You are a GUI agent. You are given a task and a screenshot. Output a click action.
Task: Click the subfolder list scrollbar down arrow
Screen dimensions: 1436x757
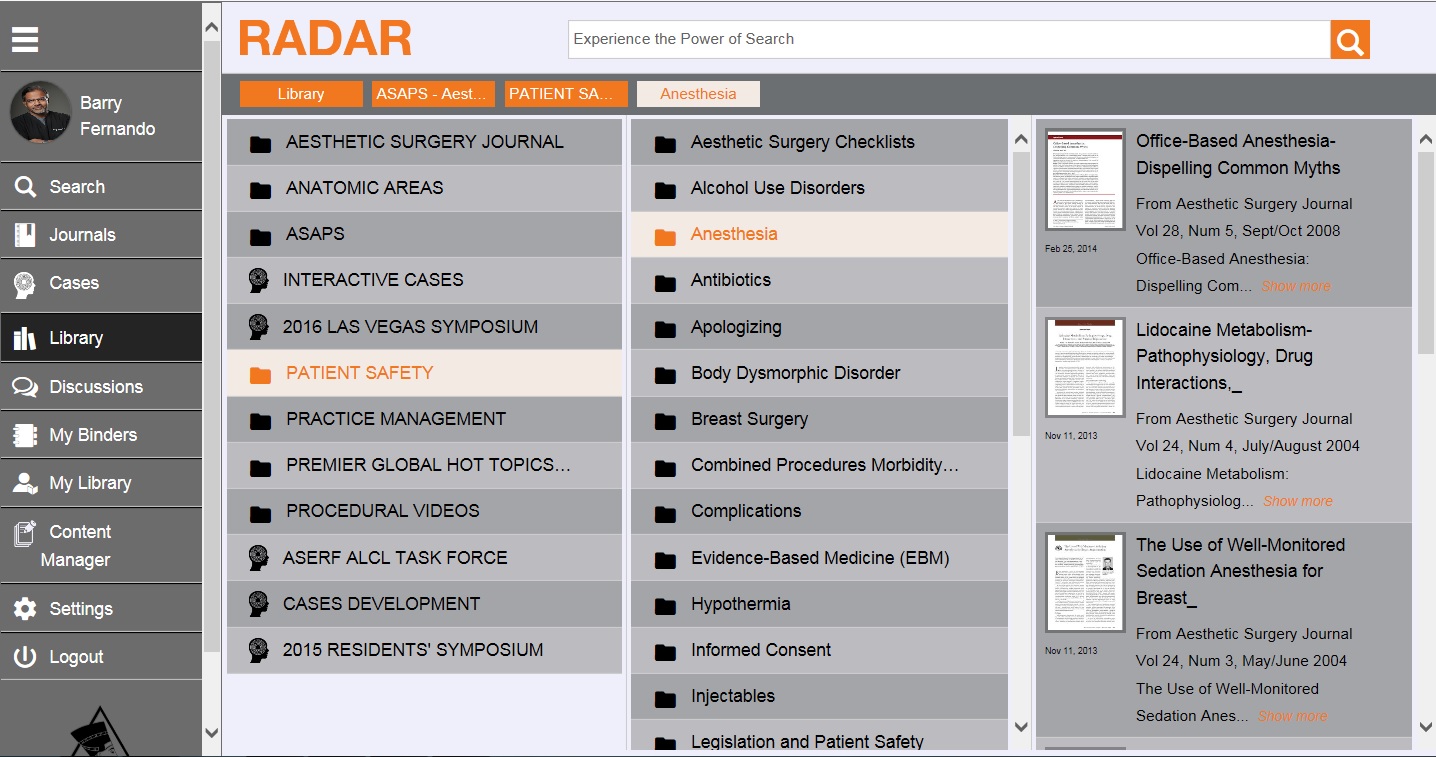coord(1021,727)
